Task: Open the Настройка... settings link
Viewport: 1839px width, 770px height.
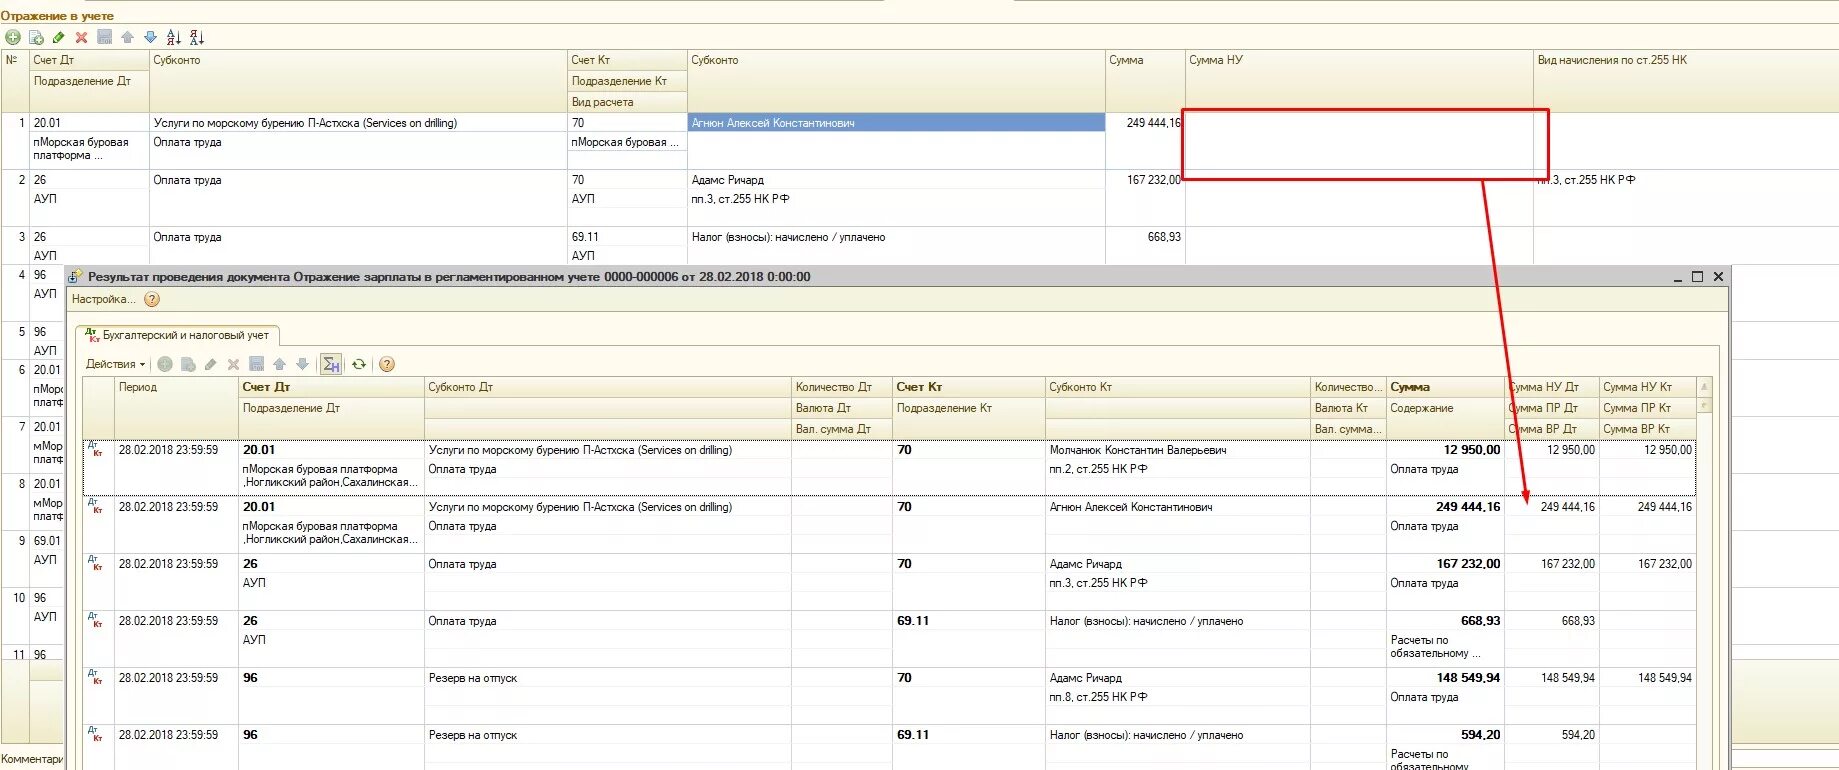Action: (103, 299)
